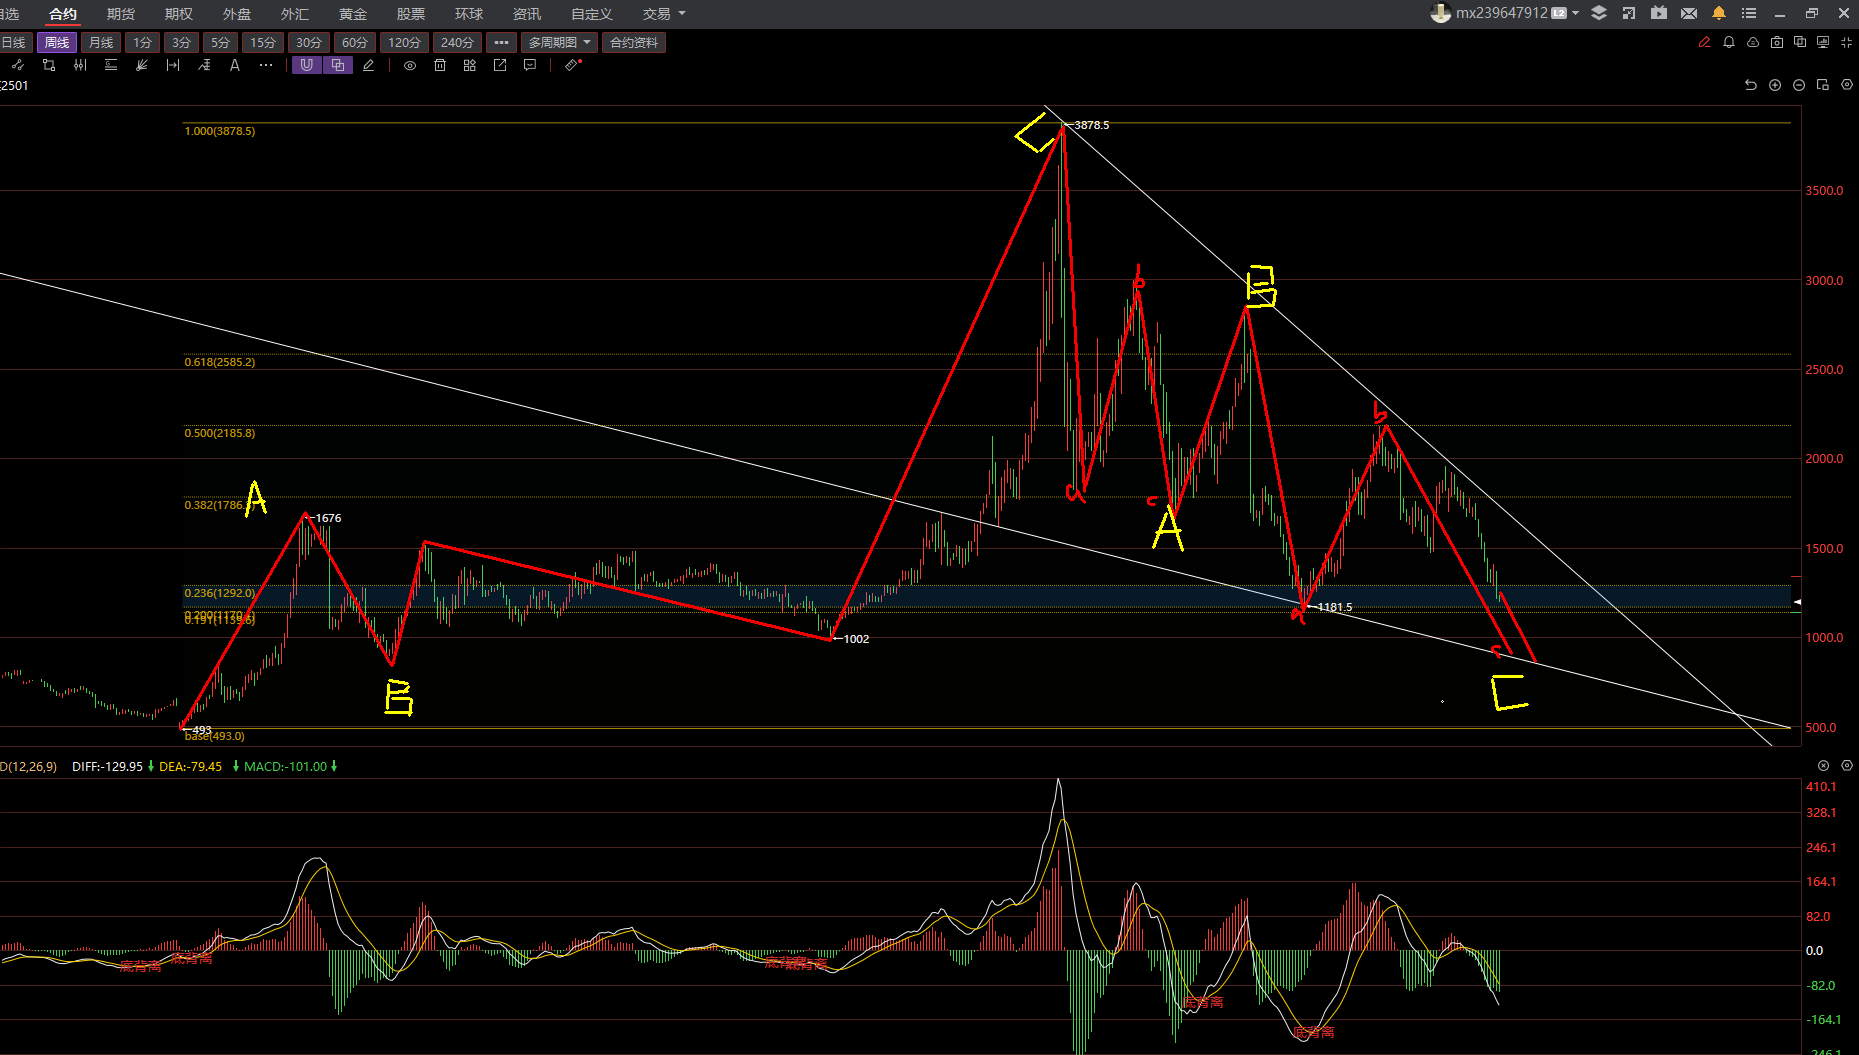Screen dimensions: 1859x1055
Task: Switch chart to 1分 period
Action: tap(143, 42)
